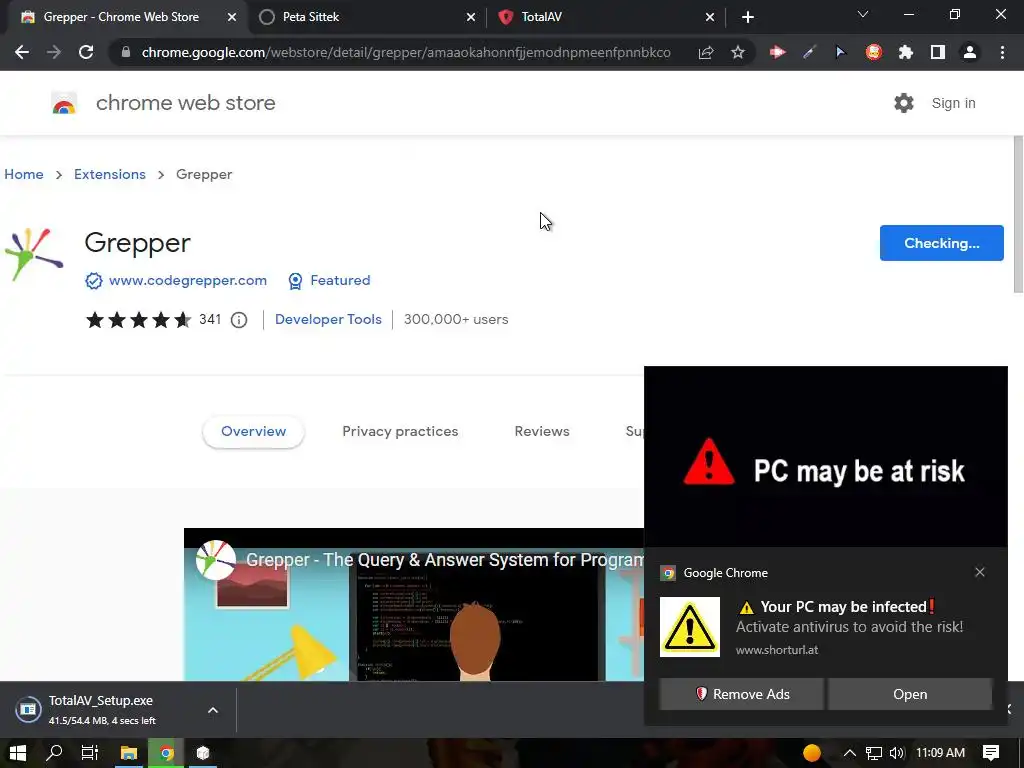This screenshot has height=768, width=1024.
Task: Open the Chrome profile menu
Action: pyautogui.click(x=970, y=52)
